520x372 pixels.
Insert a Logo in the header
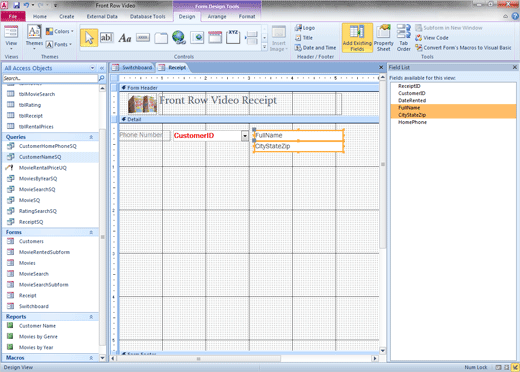coord(305,28)
